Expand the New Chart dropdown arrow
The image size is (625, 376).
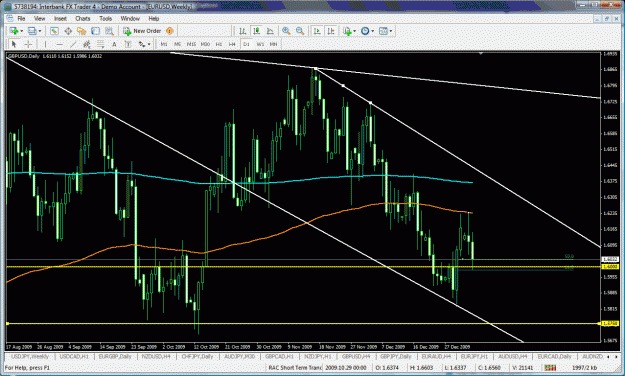(x=22, y=31)
